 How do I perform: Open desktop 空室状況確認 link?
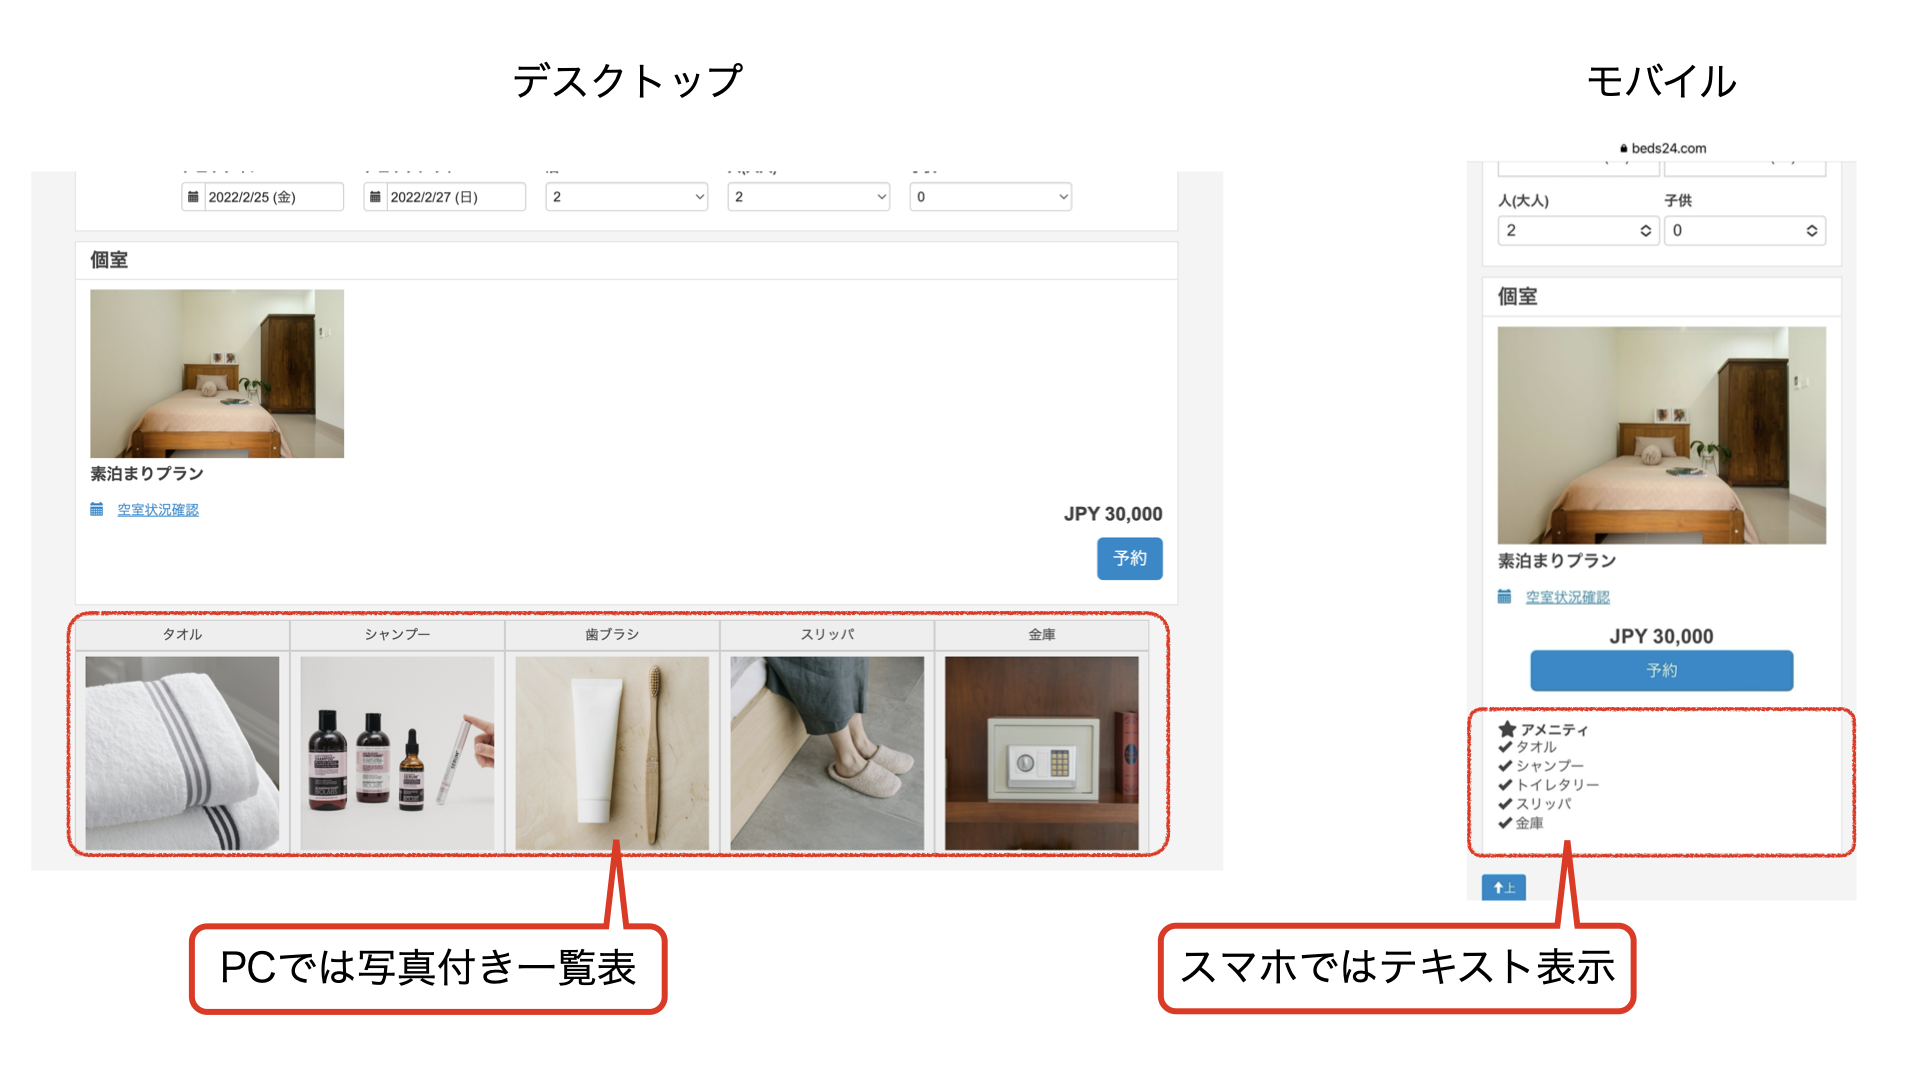158,510
